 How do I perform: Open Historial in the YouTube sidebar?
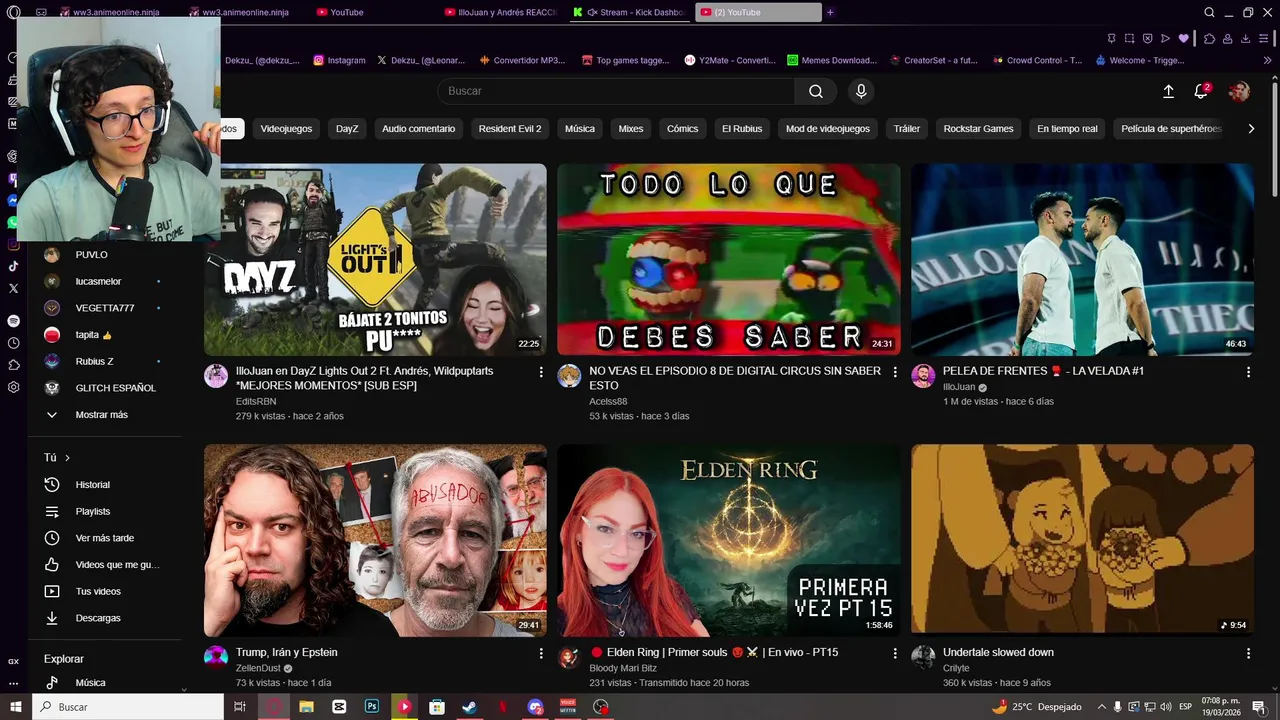pos(92,484)
